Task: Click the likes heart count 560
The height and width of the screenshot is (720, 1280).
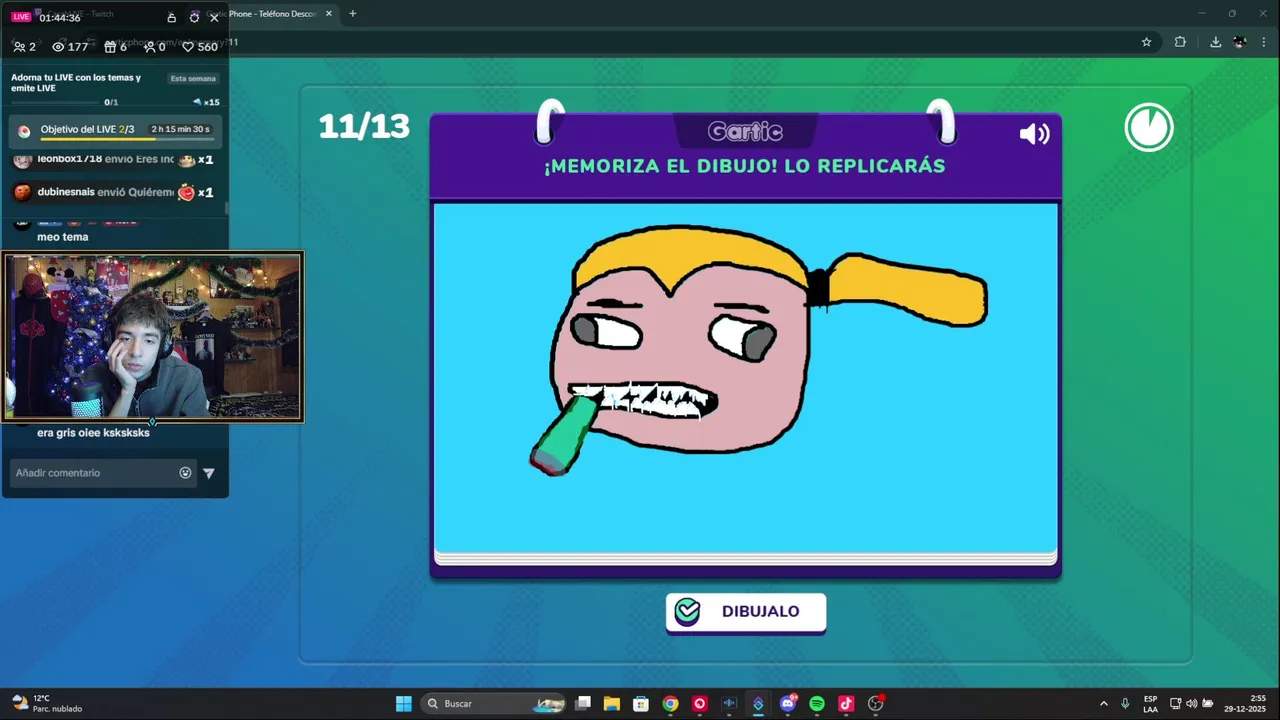Action: click(x=200, y=47)
